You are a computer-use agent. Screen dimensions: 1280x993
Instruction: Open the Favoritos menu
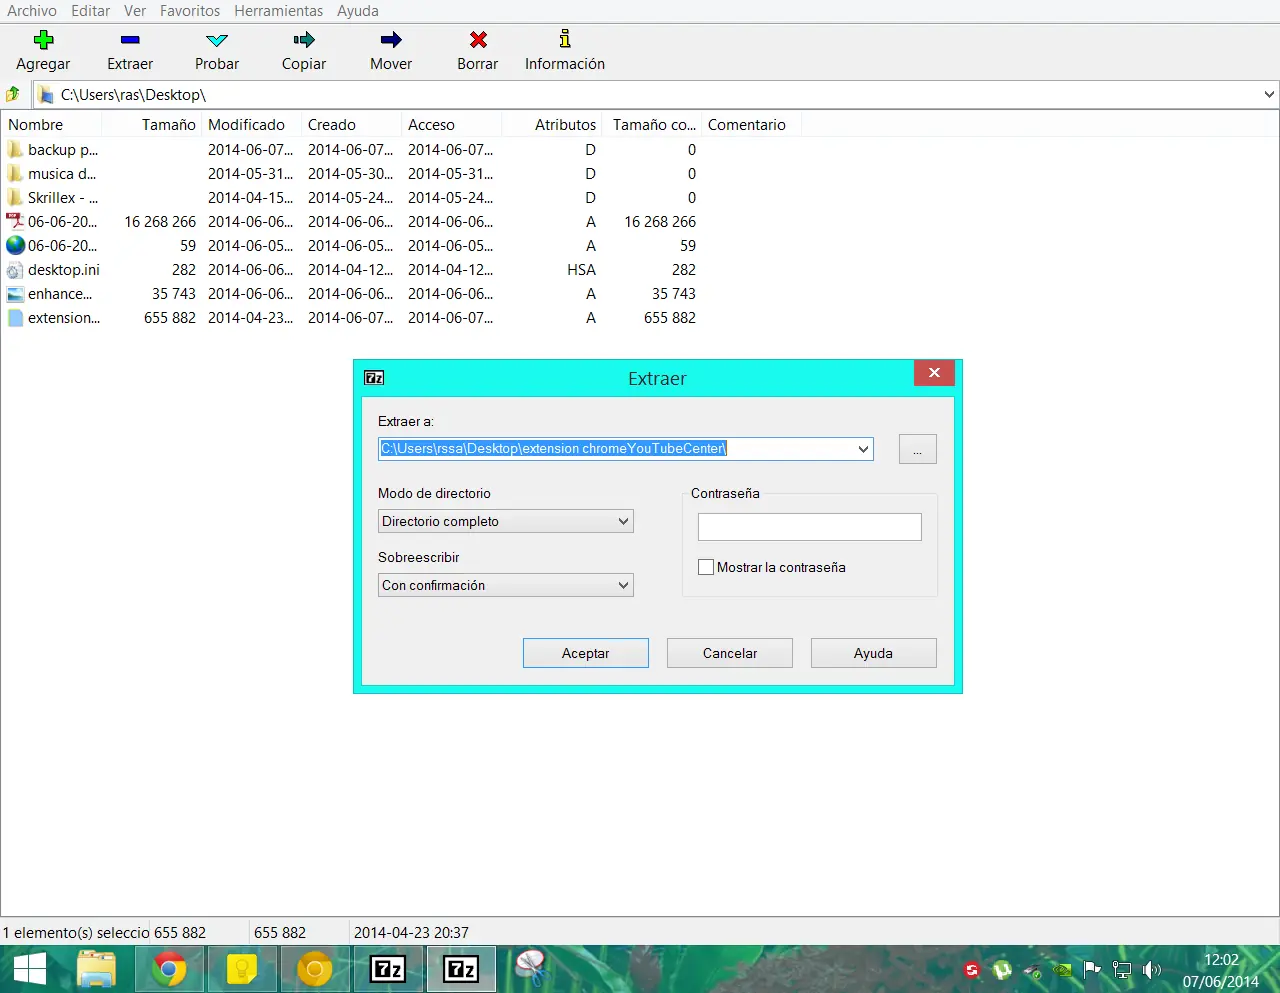[x=190, y=11]
